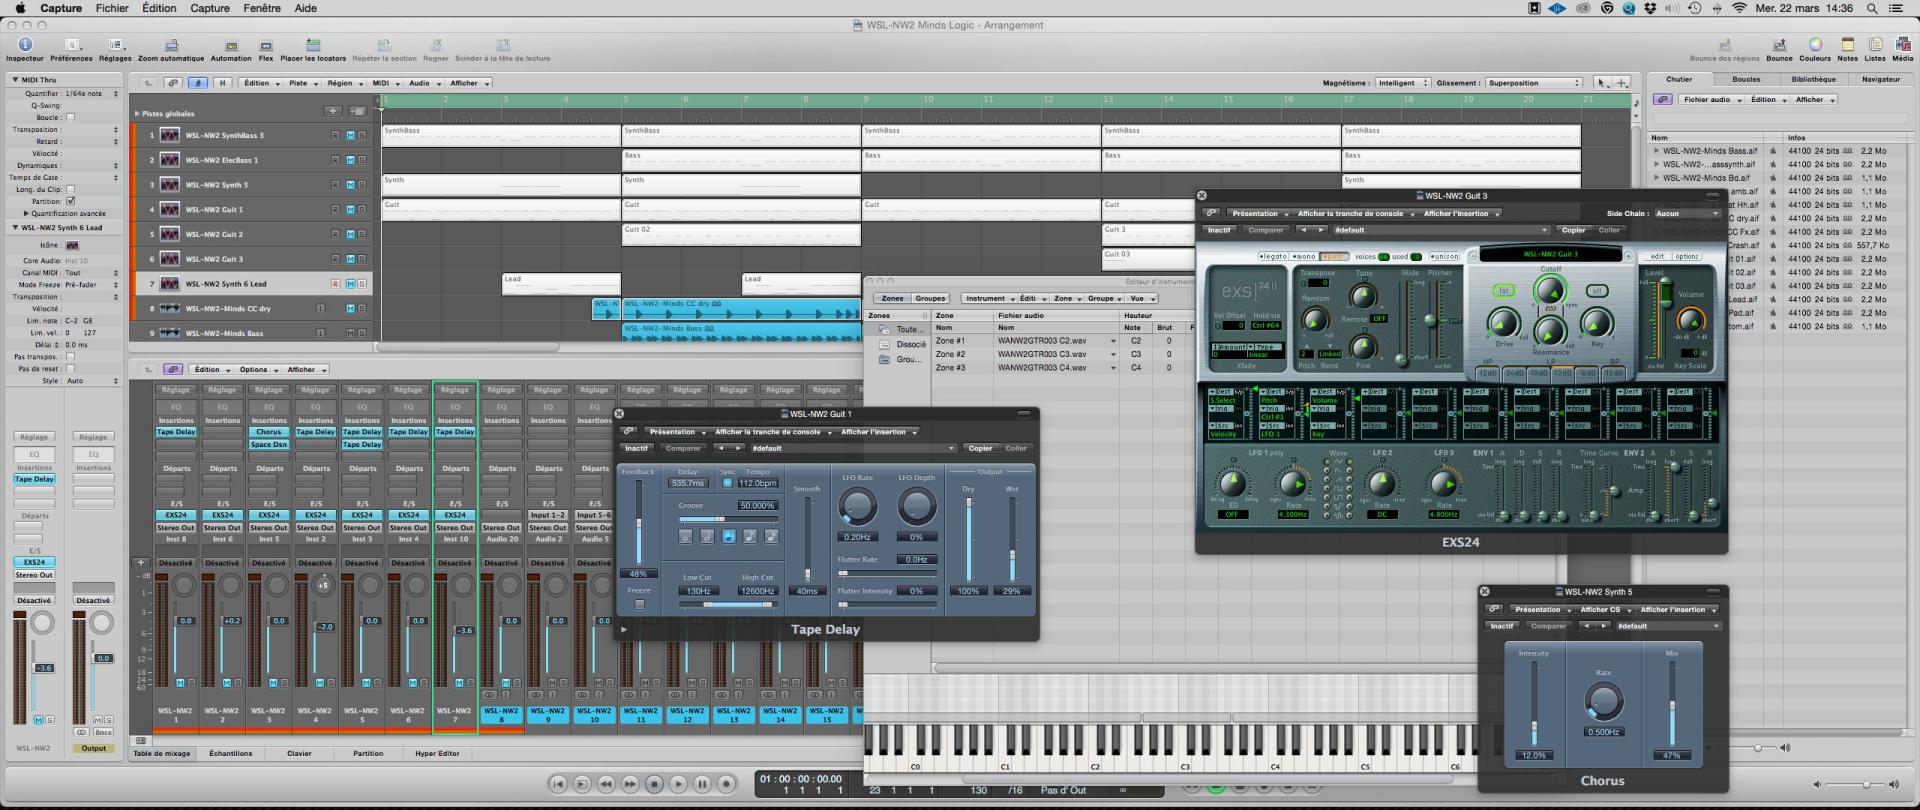Expand the Pistes globales disclosure triangle

click(138, 113)
